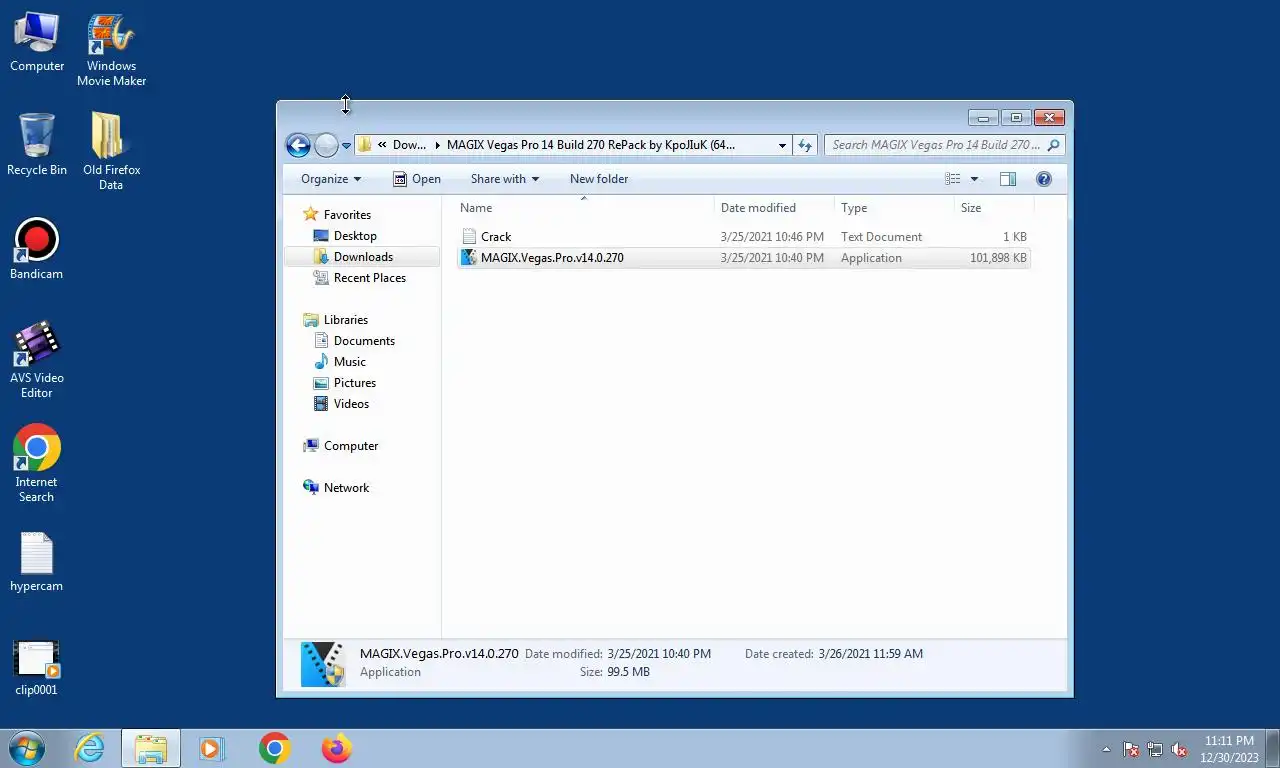Image resolution: width=1280 pixels, height=768 pixels.
Task: Open the Organize dropdown menu
Action: click(x=331, y=179)
